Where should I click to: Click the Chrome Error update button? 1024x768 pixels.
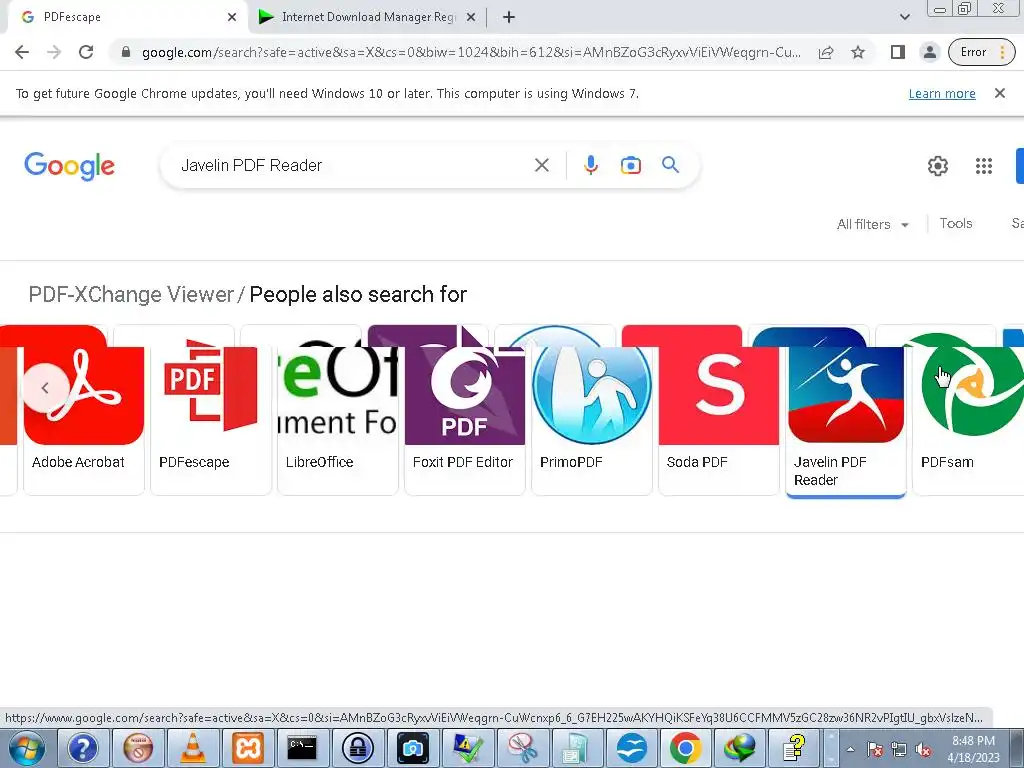click(982, 52)
